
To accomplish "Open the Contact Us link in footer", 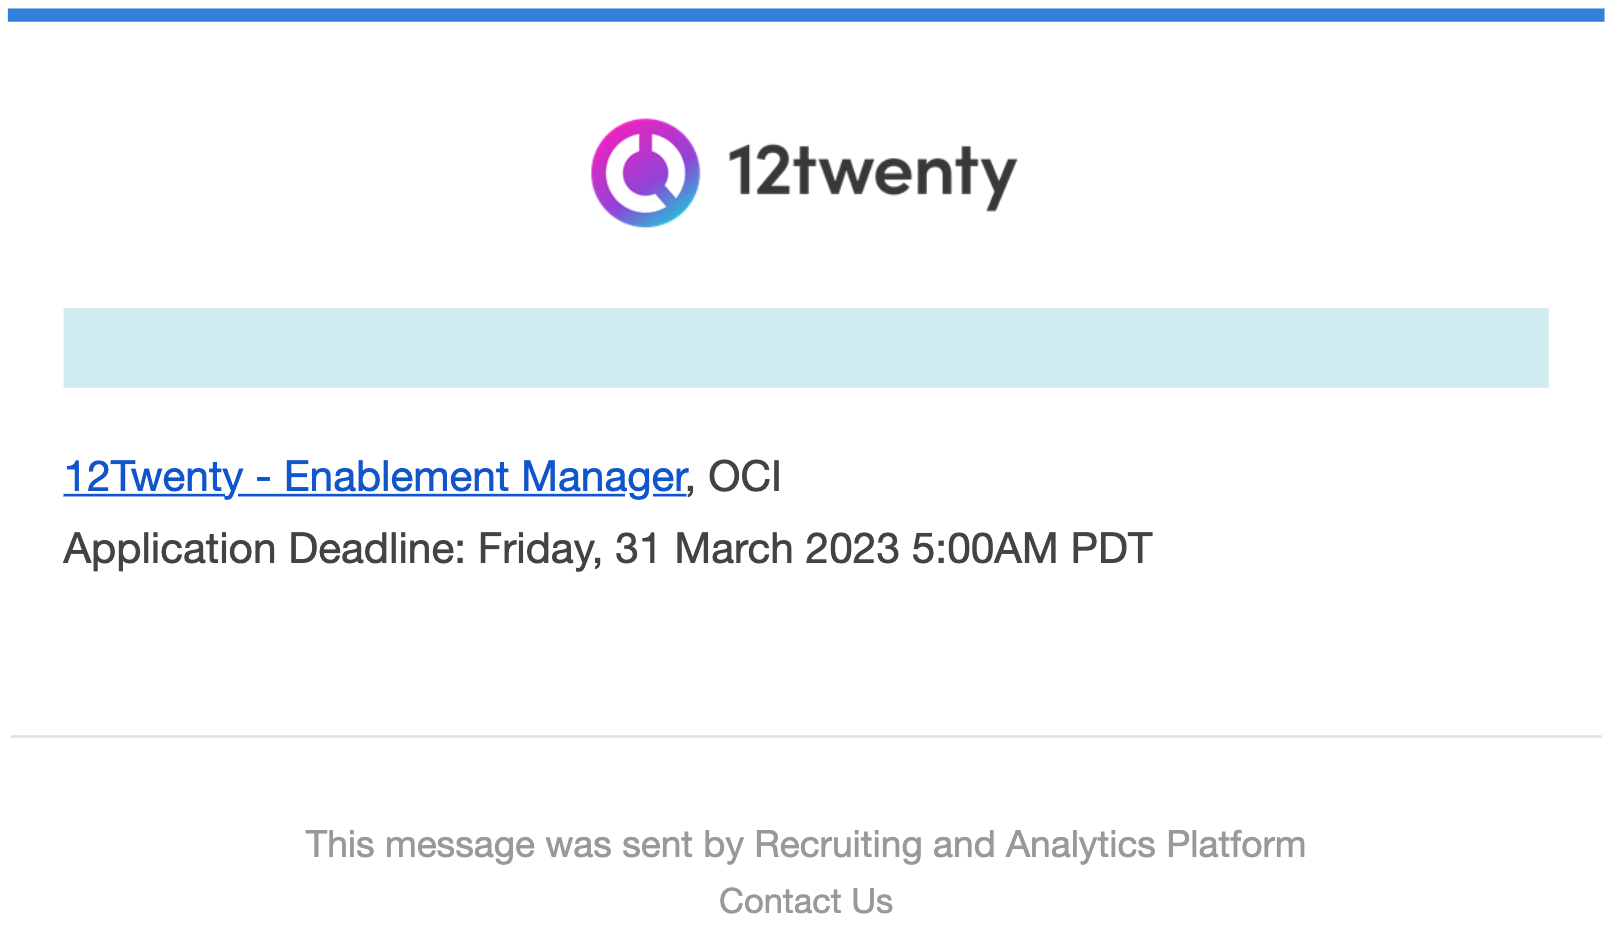I will (x=806, y=901).
